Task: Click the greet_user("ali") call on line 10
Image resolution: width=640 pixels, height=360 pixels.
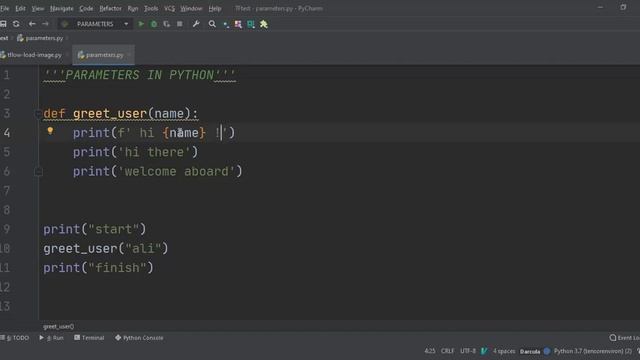Action: (106, 249)
